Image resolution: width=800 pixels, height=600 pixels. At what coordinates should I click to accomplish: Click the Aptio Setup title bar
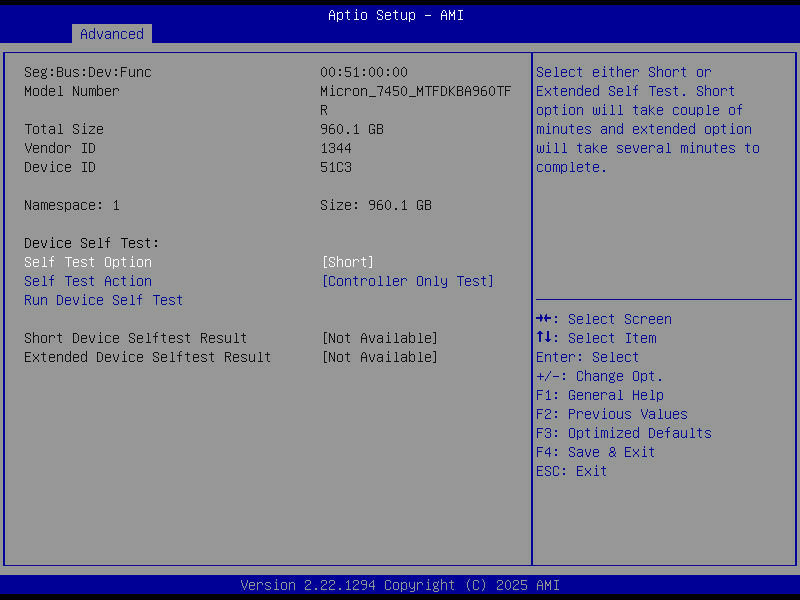pos(396,14)
